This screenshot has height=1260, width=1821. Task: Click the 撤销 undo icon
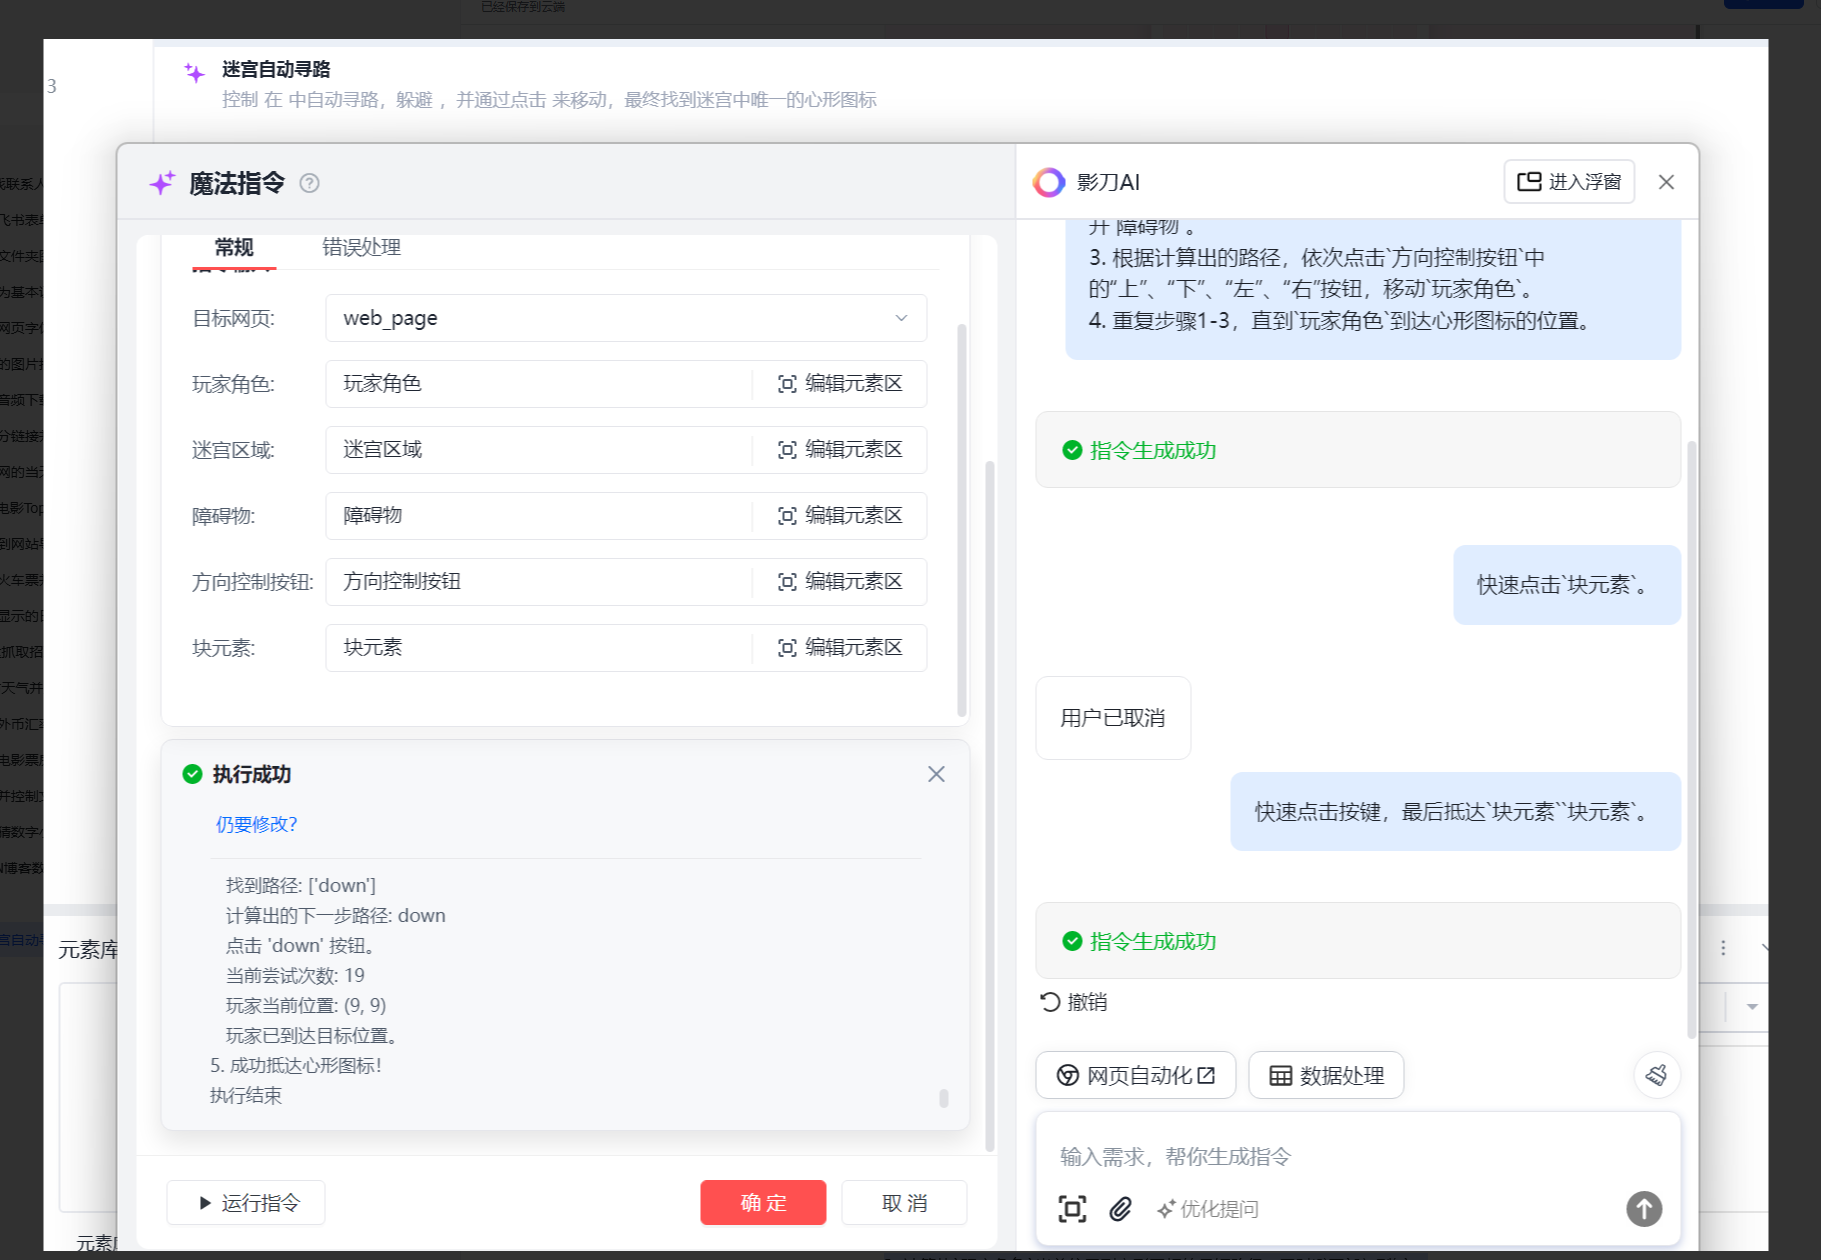tap(1049, 1002)
